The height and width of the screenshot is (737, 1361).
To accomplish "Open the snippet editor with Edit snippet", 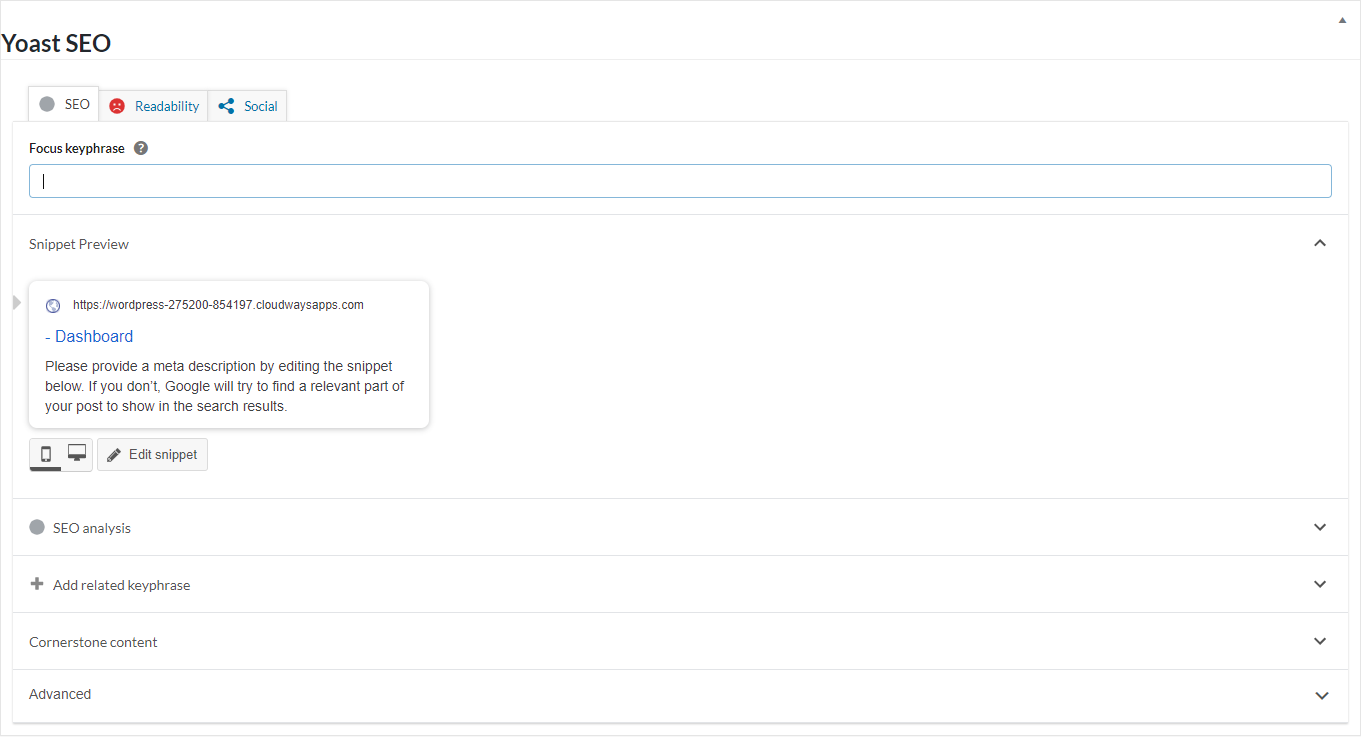I will pos(152,454).
